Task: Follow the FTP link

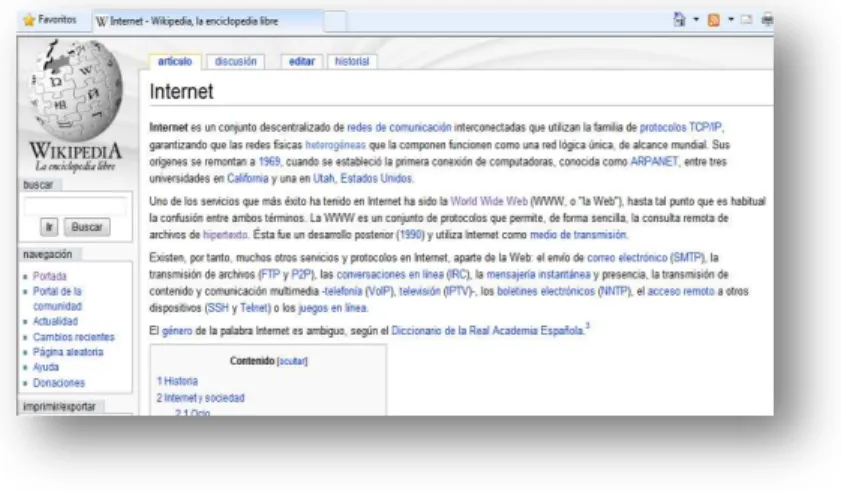Action: 270,275
